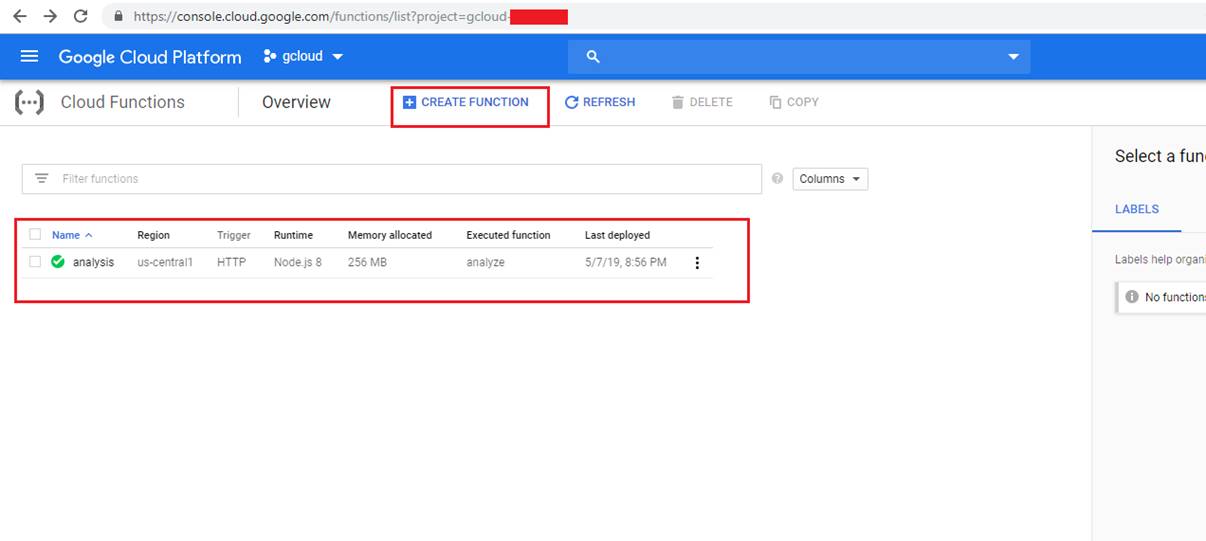Open the hamburger navigation menu
1206x541 pixels.
coord(29,56)
